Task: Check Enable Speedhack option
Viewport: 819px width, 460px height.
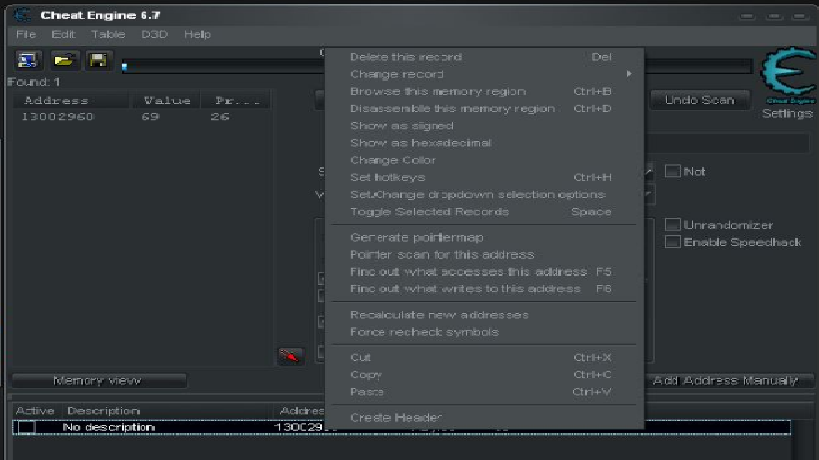Action: click(673, 242)
